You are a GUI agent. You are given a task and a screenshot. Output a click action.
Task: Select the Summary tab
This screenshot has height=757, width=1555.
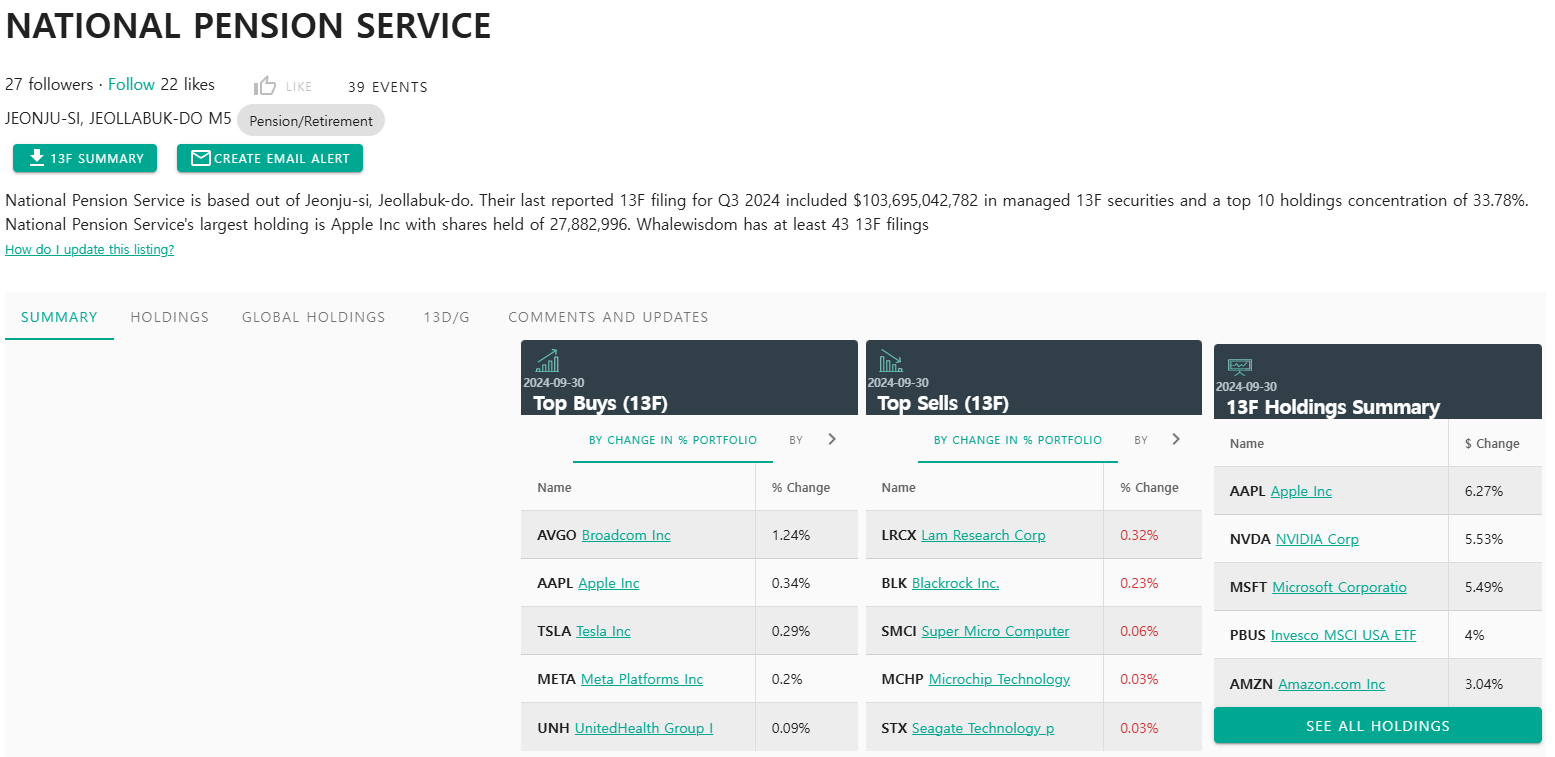(59, 317)
